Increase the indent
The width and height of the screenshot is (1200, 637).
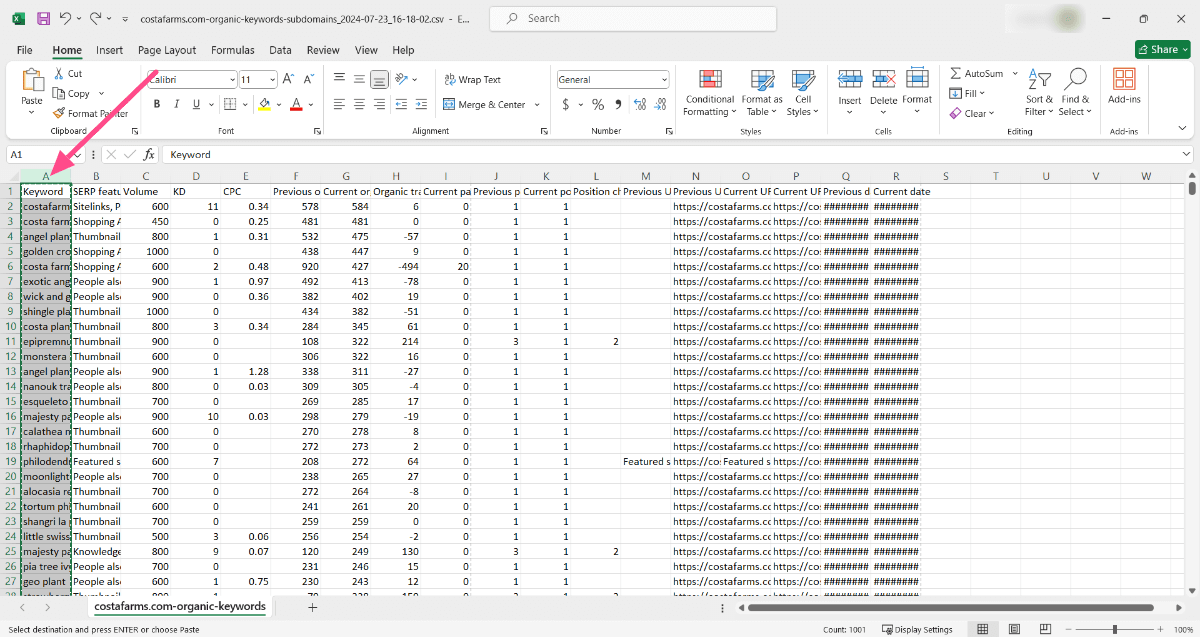tap(422, 104)
